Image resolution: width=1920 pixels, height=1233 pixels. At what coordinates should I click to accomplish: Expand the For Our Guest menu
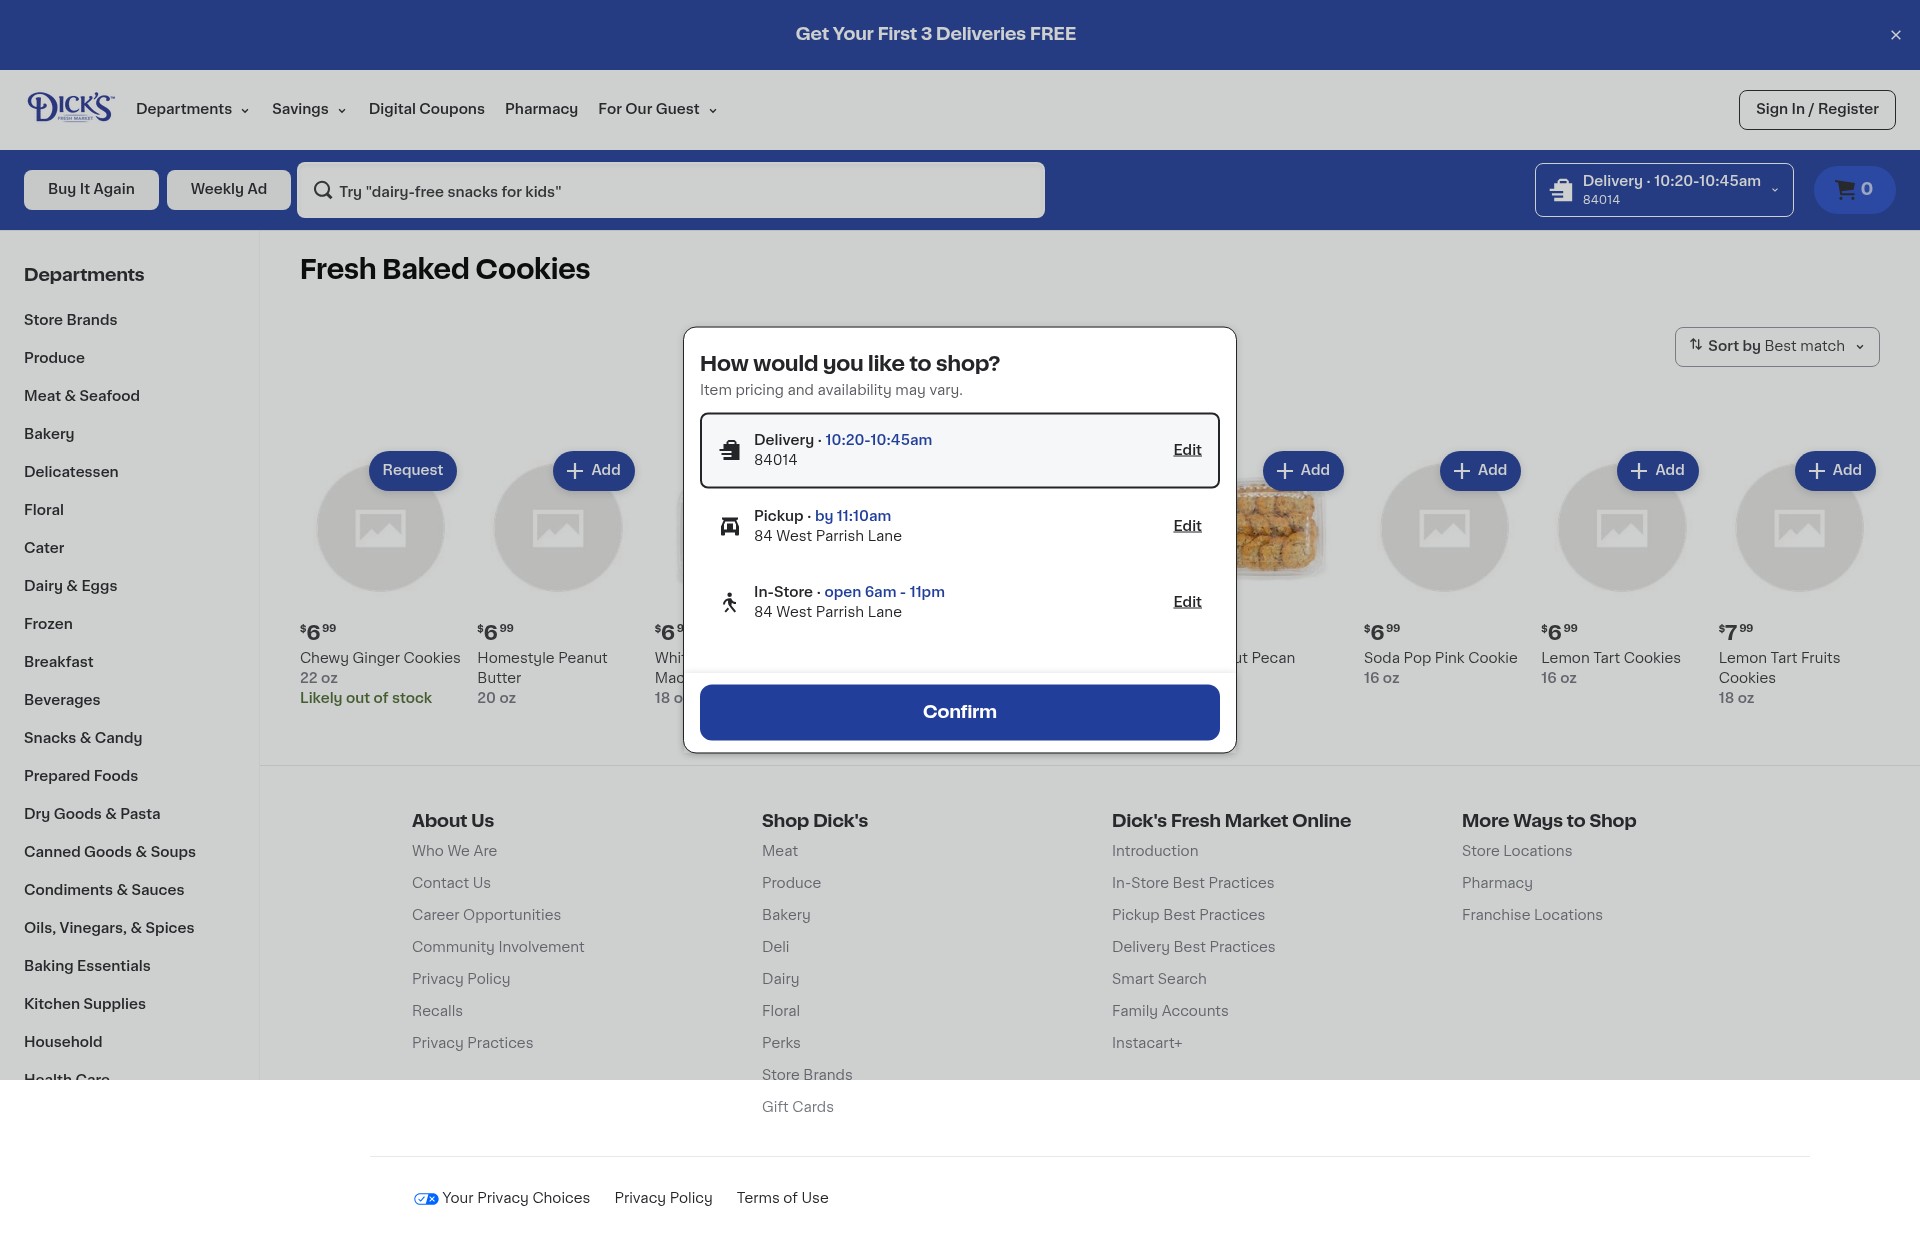pos(657,109)
